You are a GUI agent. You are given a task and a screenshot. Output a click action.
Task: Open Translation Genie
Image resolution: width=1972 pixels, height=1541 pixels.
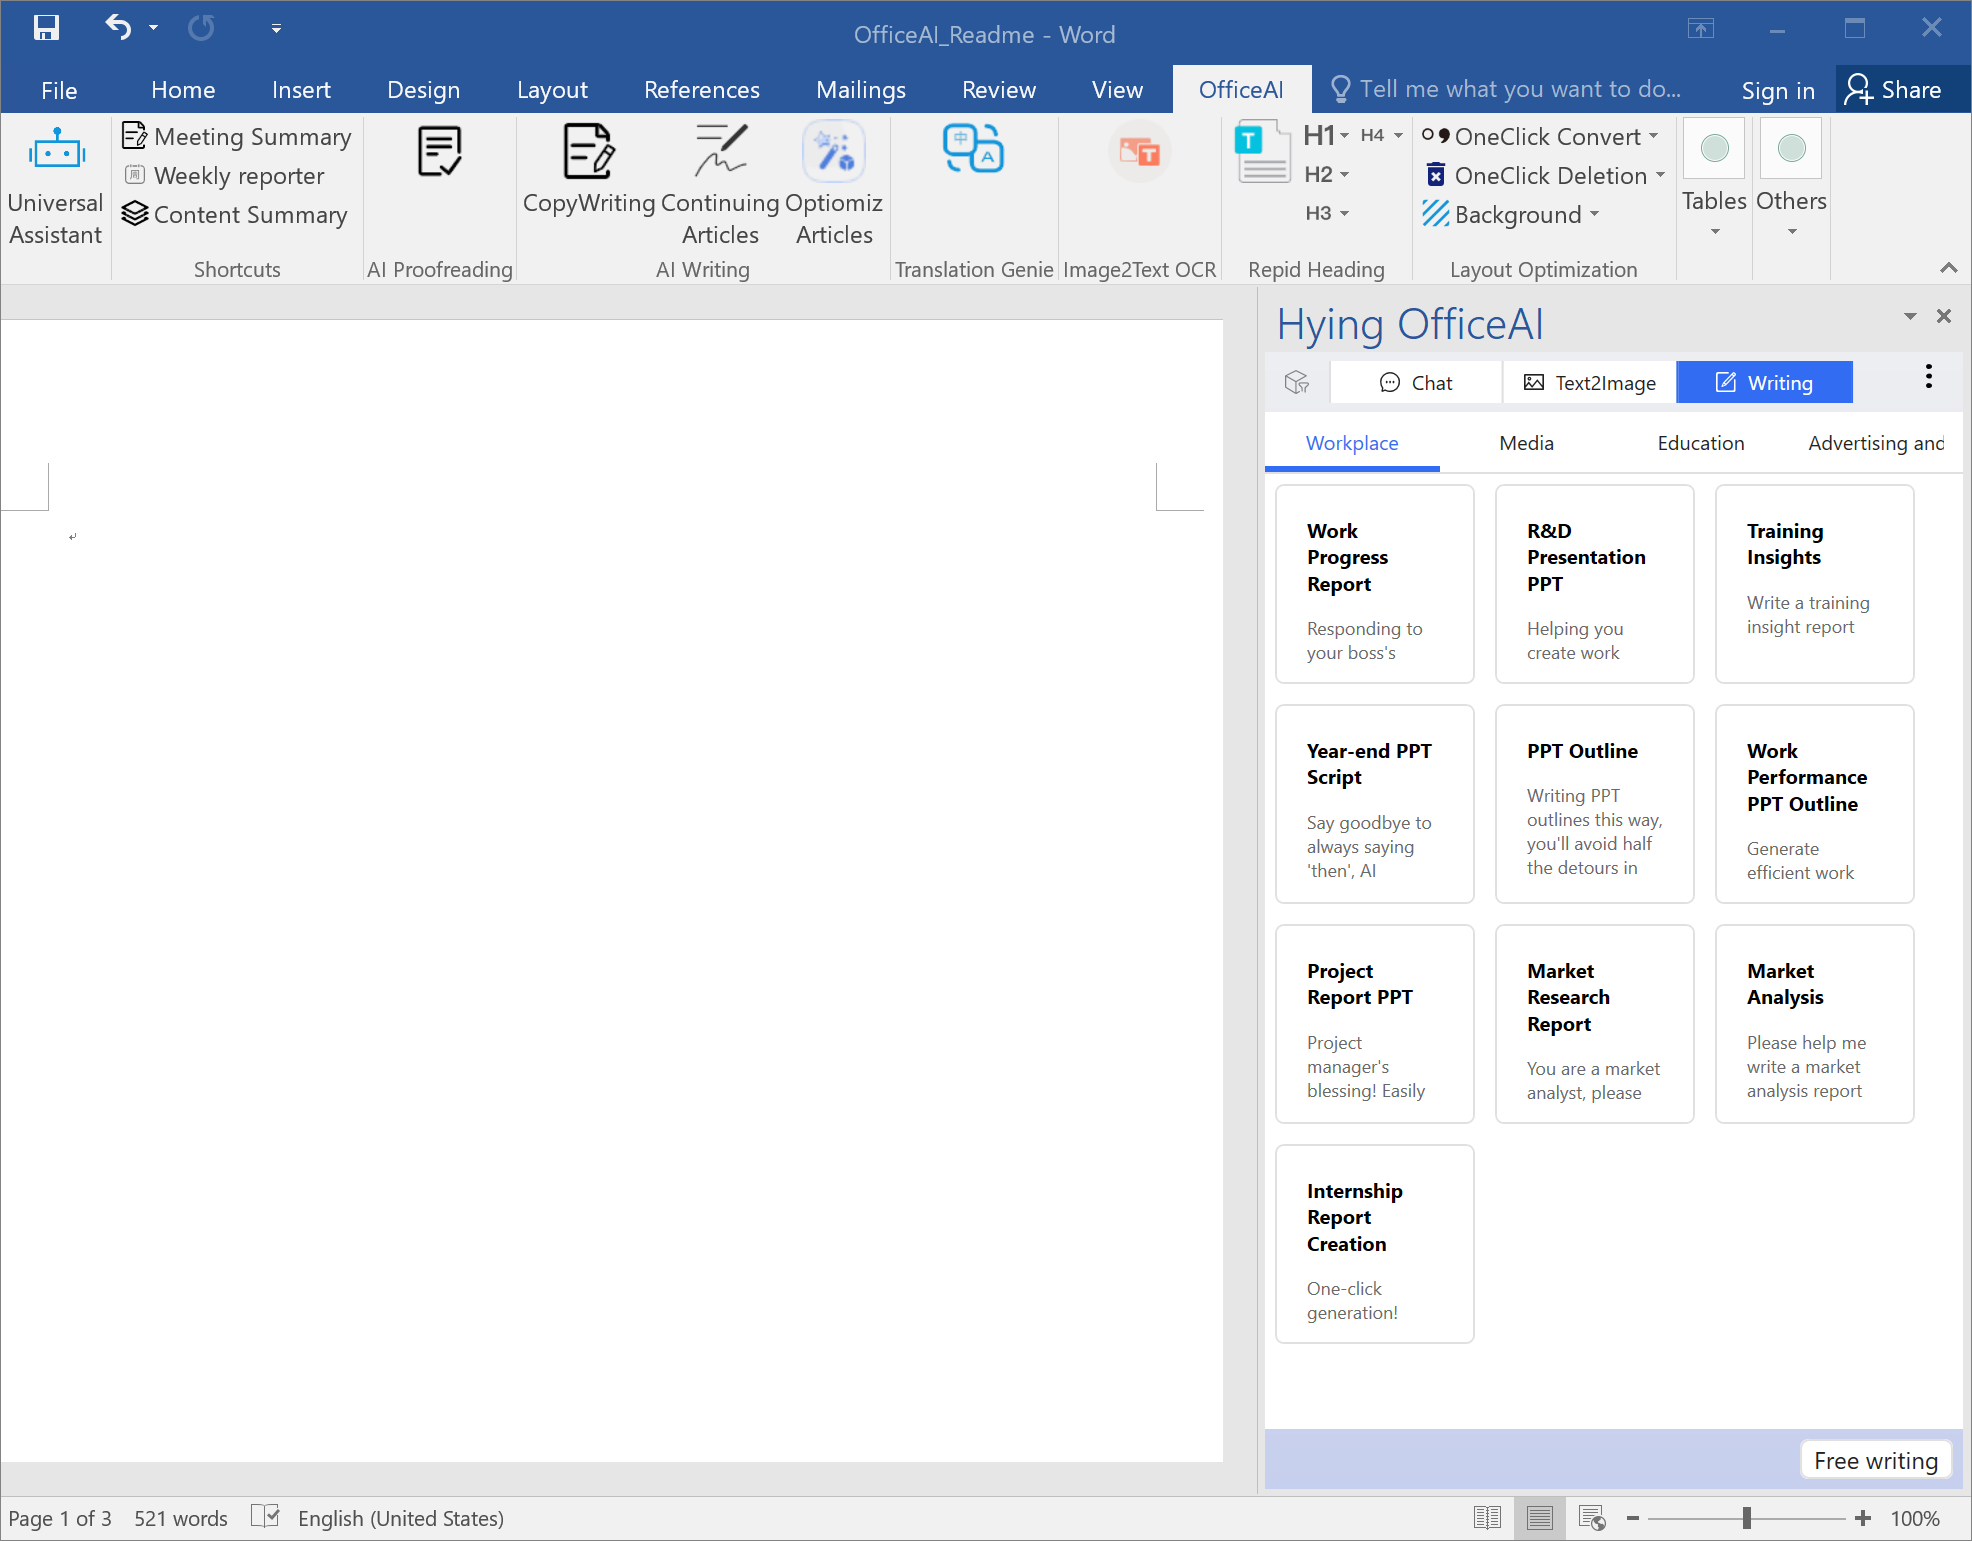coord(973,150)
